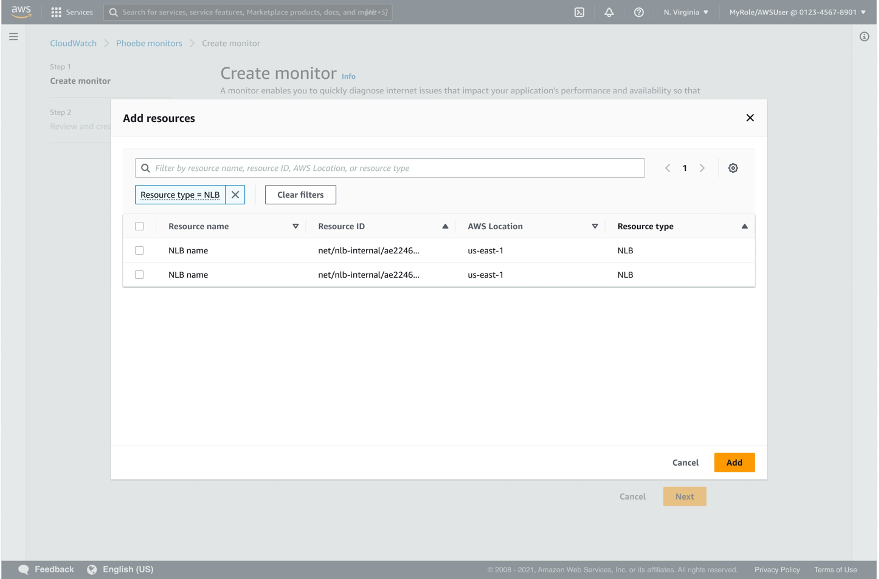Click the Clear filters button

(300, 194)
